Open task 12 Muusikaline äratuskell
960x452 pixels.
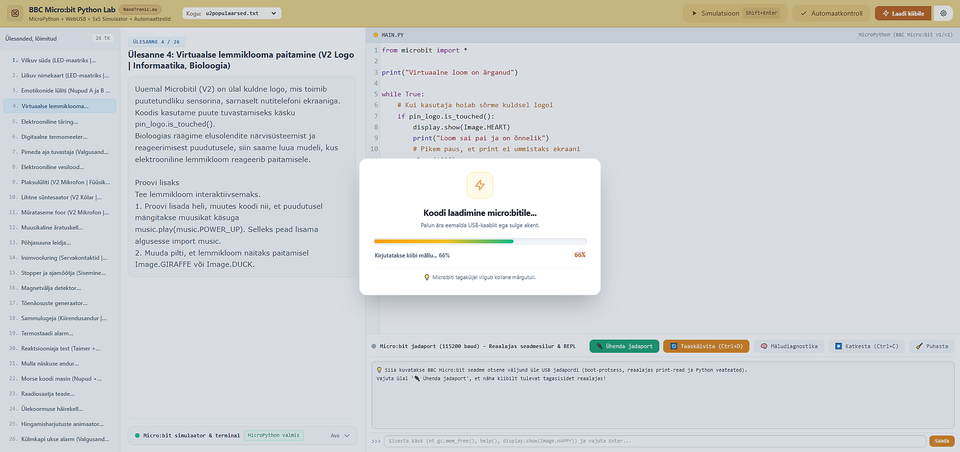point(59,227)
